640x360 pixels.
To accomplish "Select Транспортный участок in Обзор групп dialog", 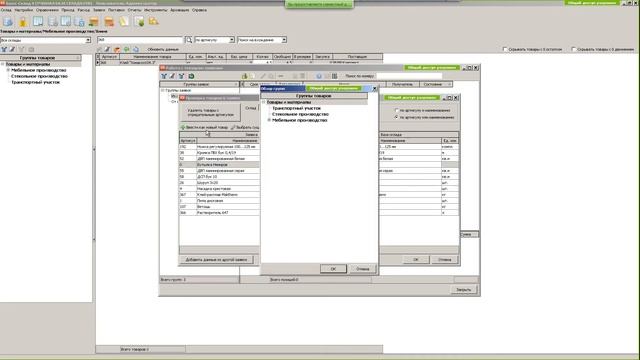I will [296, 108].
